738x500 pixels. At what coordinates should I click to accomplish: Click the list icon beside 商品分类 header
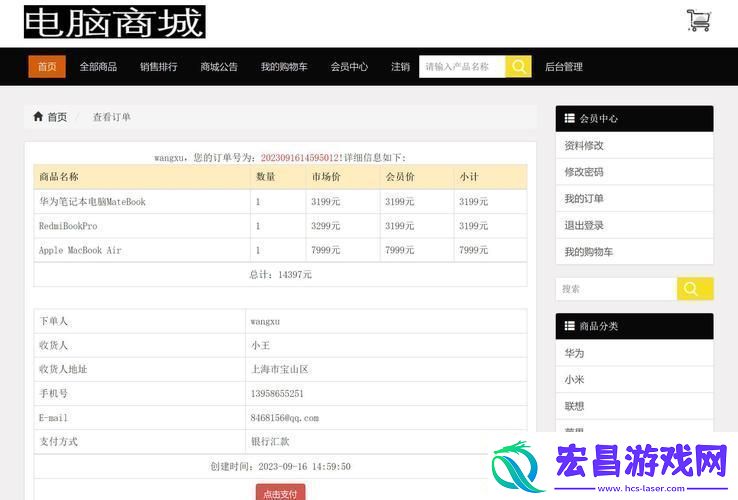[x=570, y=326]
